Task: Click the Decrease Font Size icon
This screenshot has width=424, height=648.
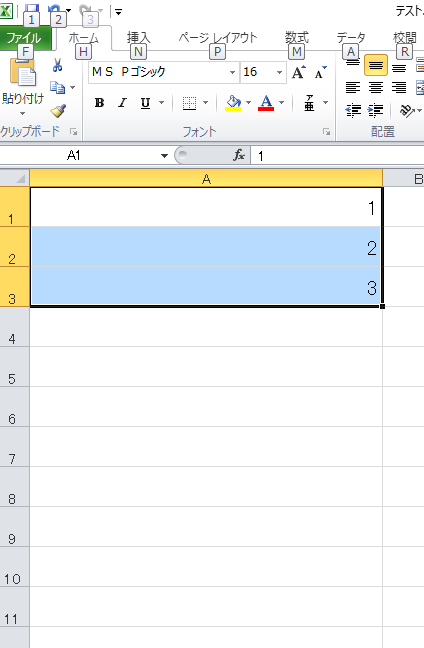Action: pyautogui.click(x=320, y=72)
